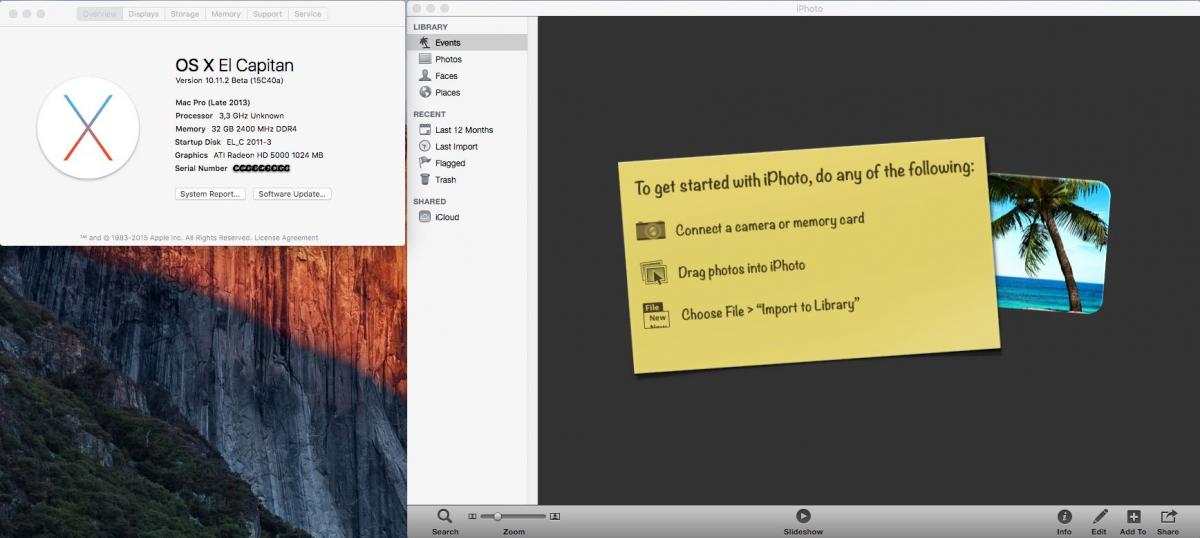
Task: Click the Software Update button
Action: (x=292, y=194)
